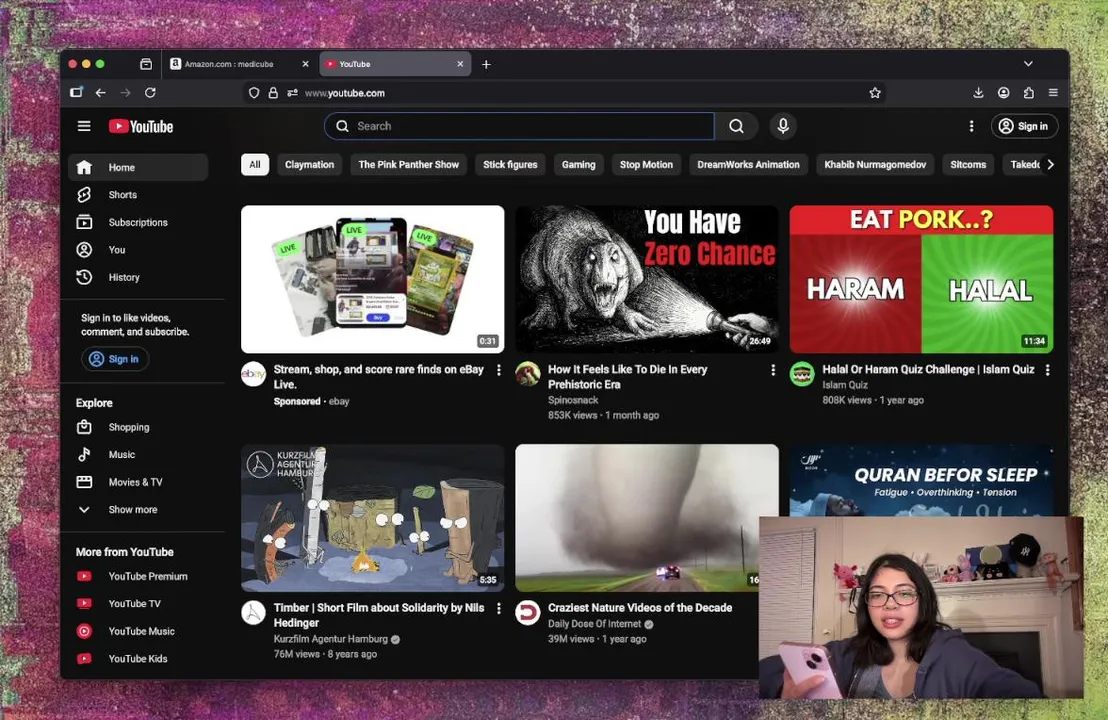1108x720 pixels.
Task: Click Kurzfilm Agentur Hamburg channel name
Action: [x=331, y=639]
